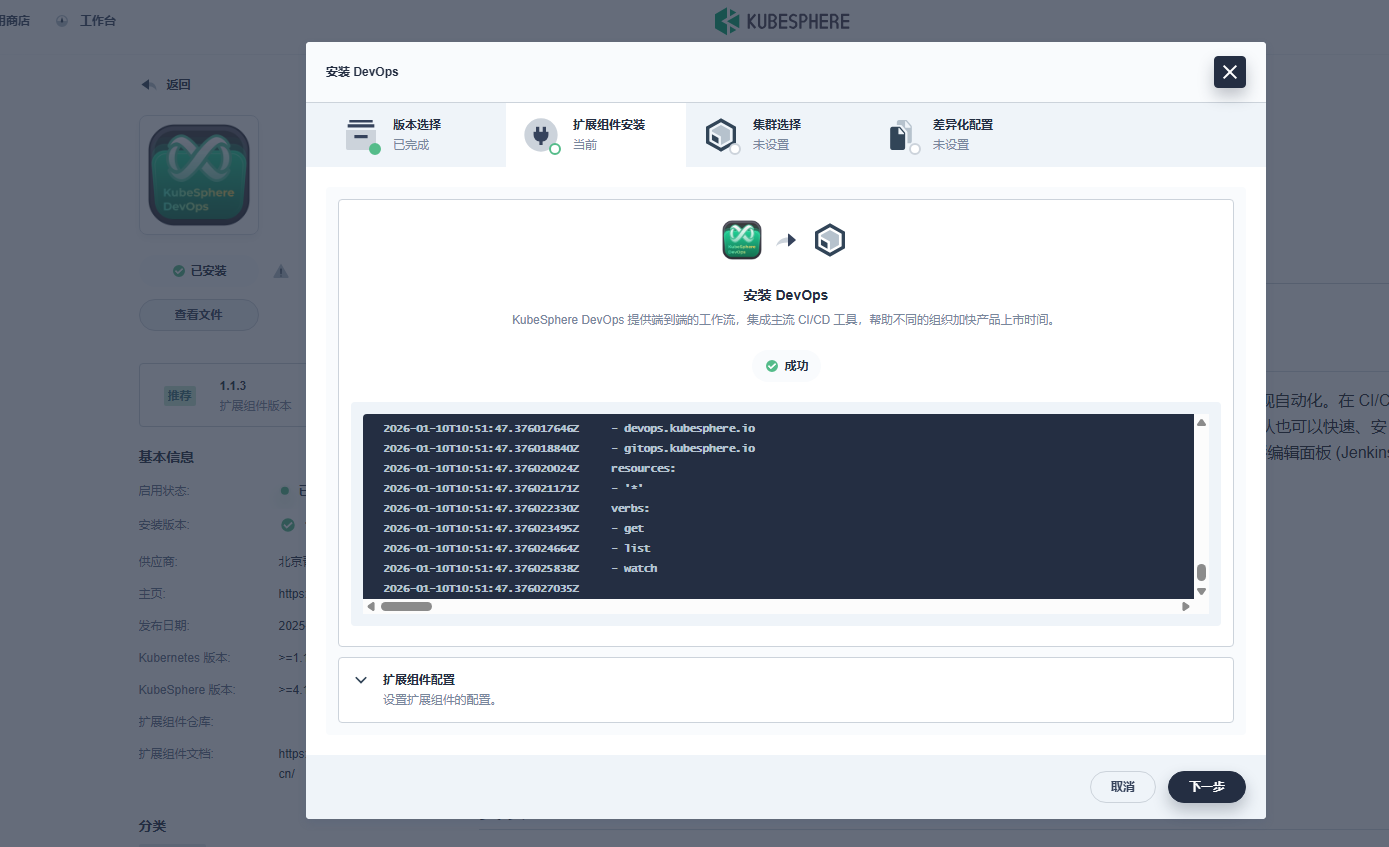
Task: Click the hexagon cube icon beside the arrow
Action: click(x=830, y=240)
